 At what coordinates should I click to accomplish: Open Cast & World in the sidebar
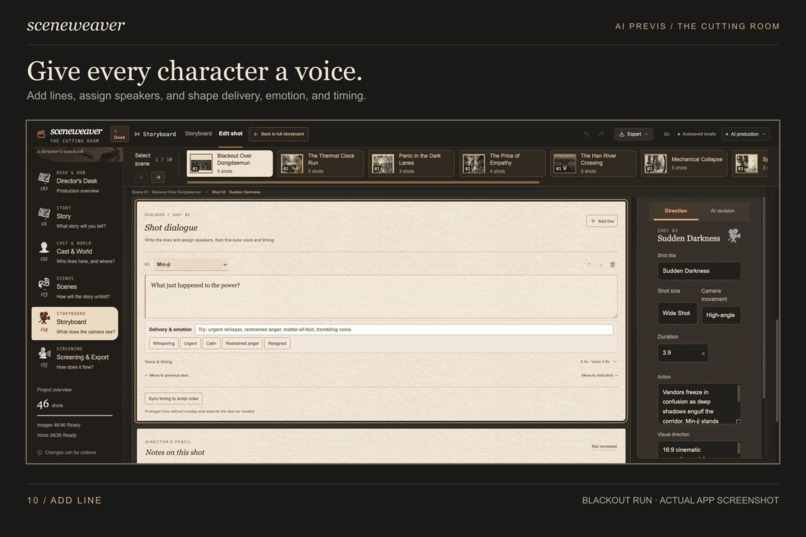tap(77, 251)
